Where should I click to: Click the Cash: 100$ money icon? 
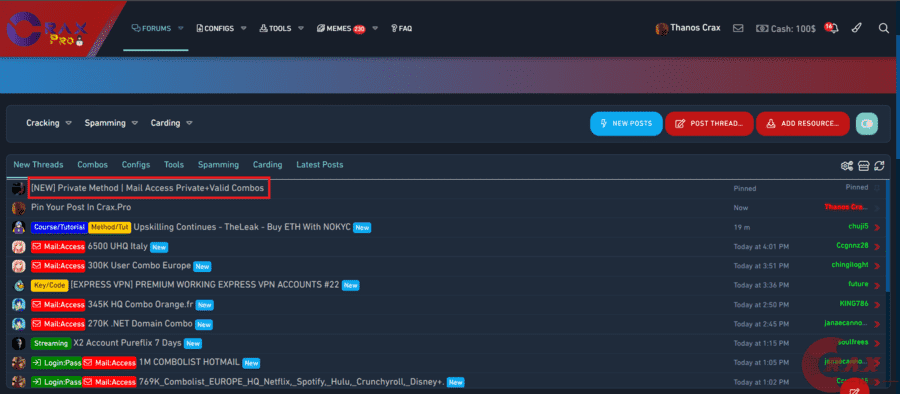[762, 28]
